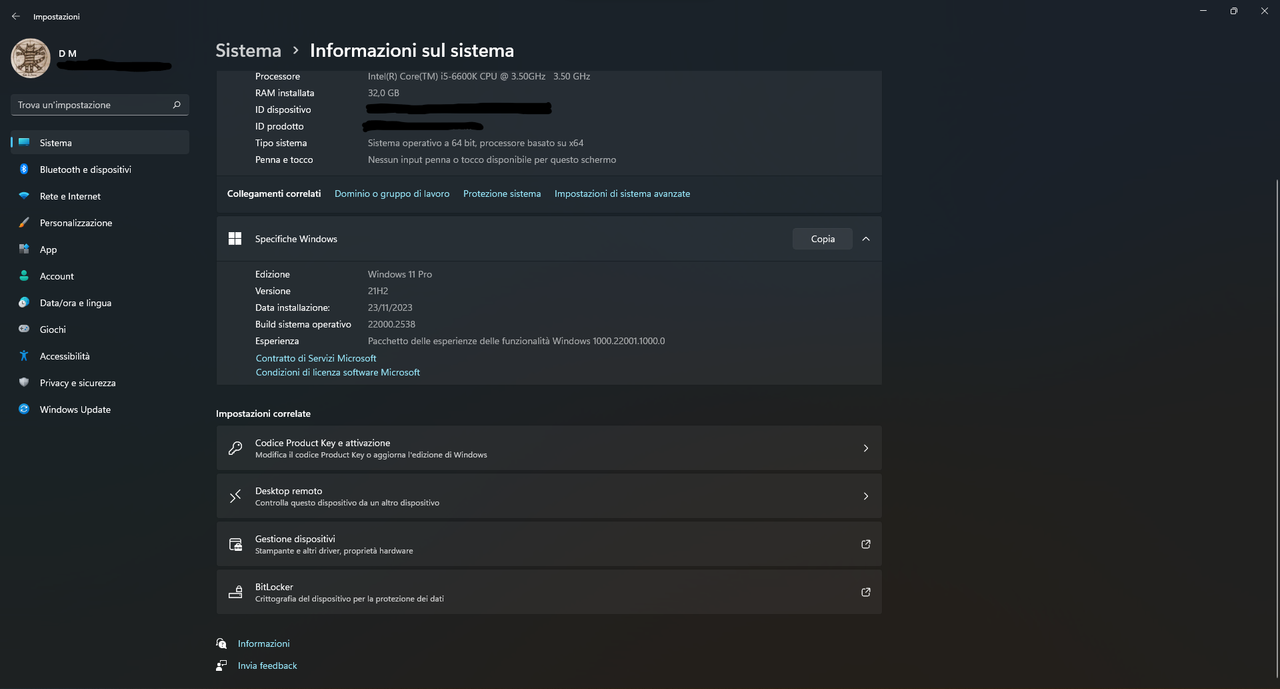Focus the Trova un'impostazione search field
The width and height of the screenshot is (1280, 689).
coord(100,104)
